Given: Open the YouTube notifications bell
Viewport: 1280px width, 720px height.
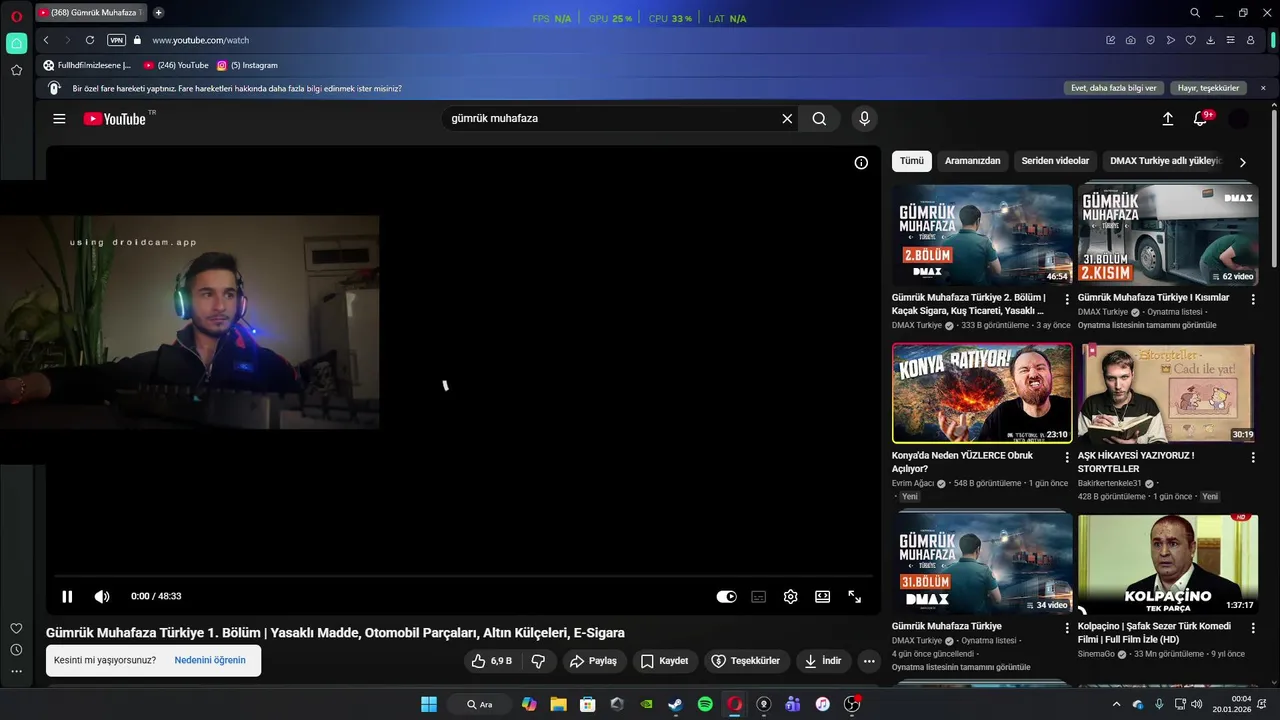Looking at the screenshot, I should [1201, 119].
